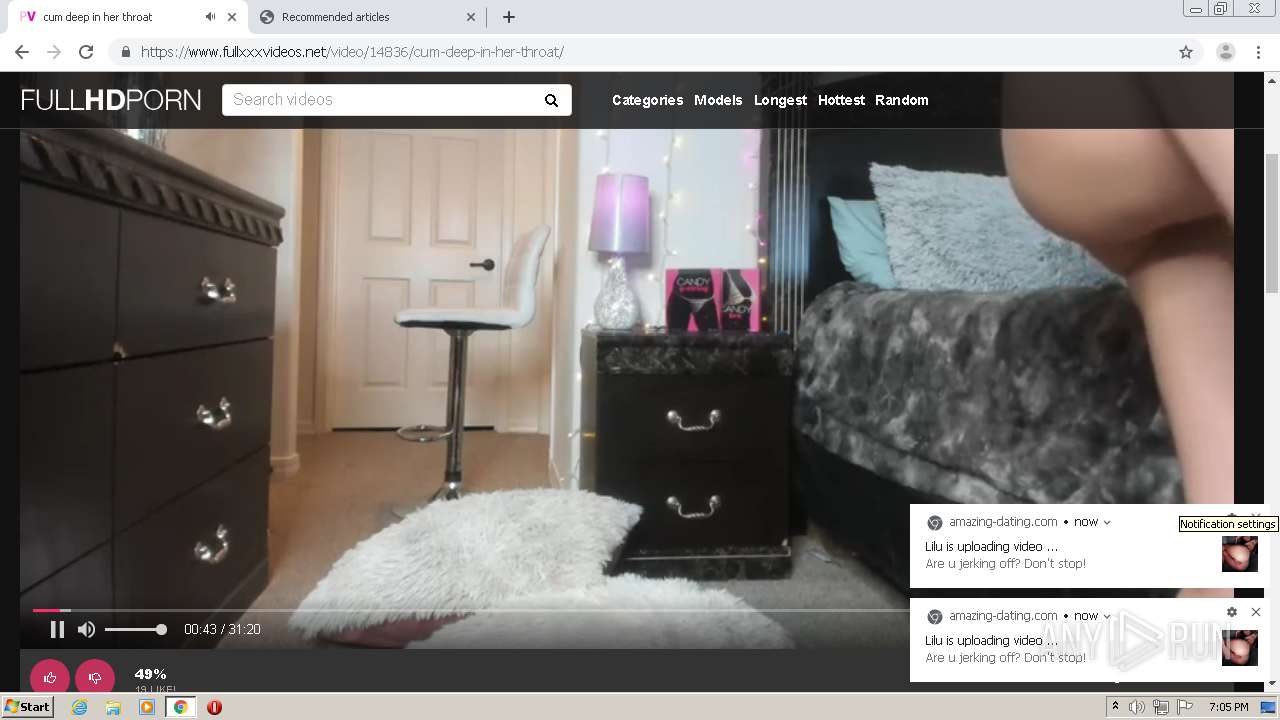Open the Windows Start menu
The width and height of the screenshot is (1280, 720).
[x=28, y=707]
